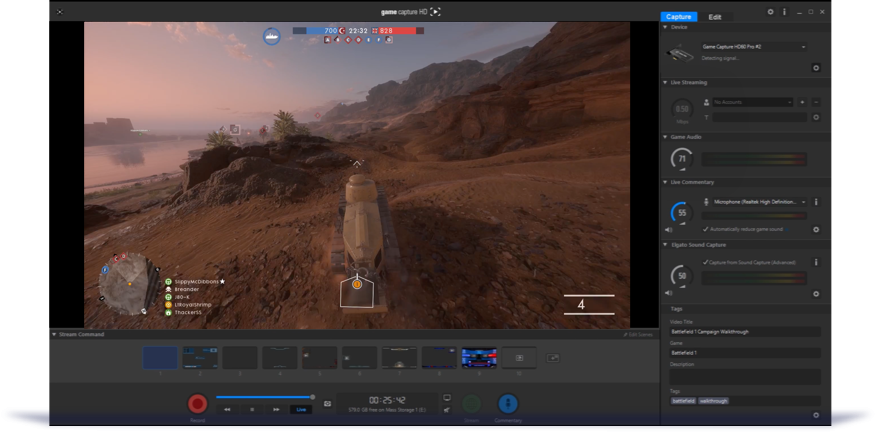
Task: Adjust the Game Audio volume dial at 71
Action: (x=682, y=159)
